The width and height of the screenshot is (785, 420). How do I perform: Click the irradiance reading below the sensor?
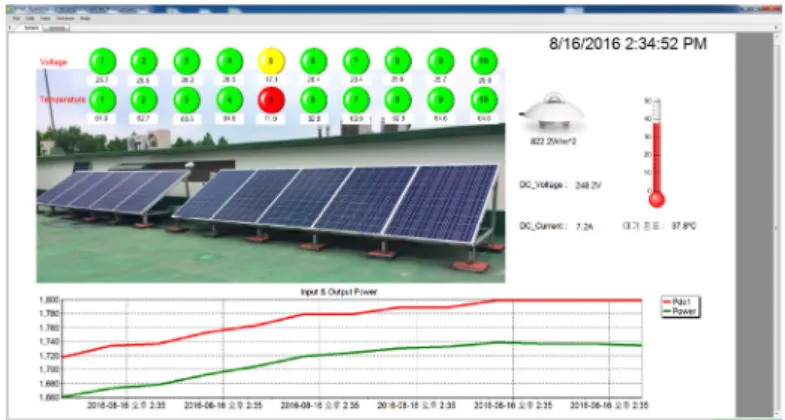pos(553,142)
